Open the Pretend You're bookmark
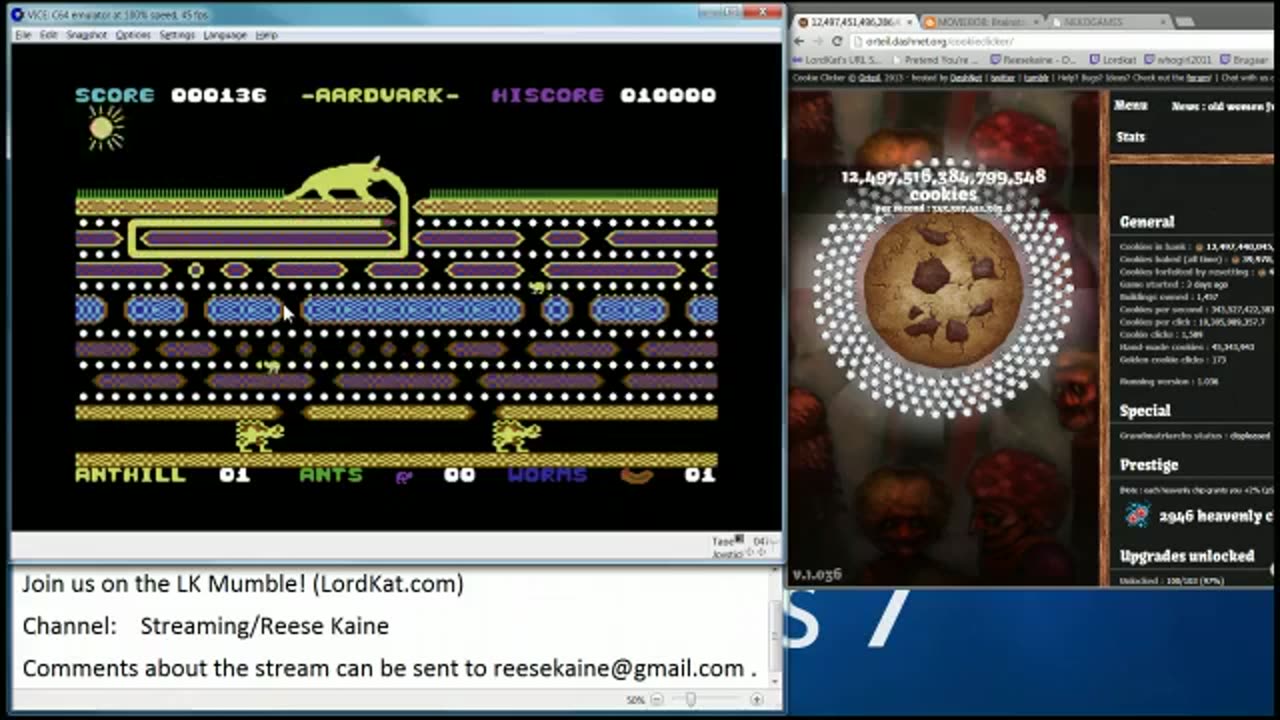 pos(936,60)
